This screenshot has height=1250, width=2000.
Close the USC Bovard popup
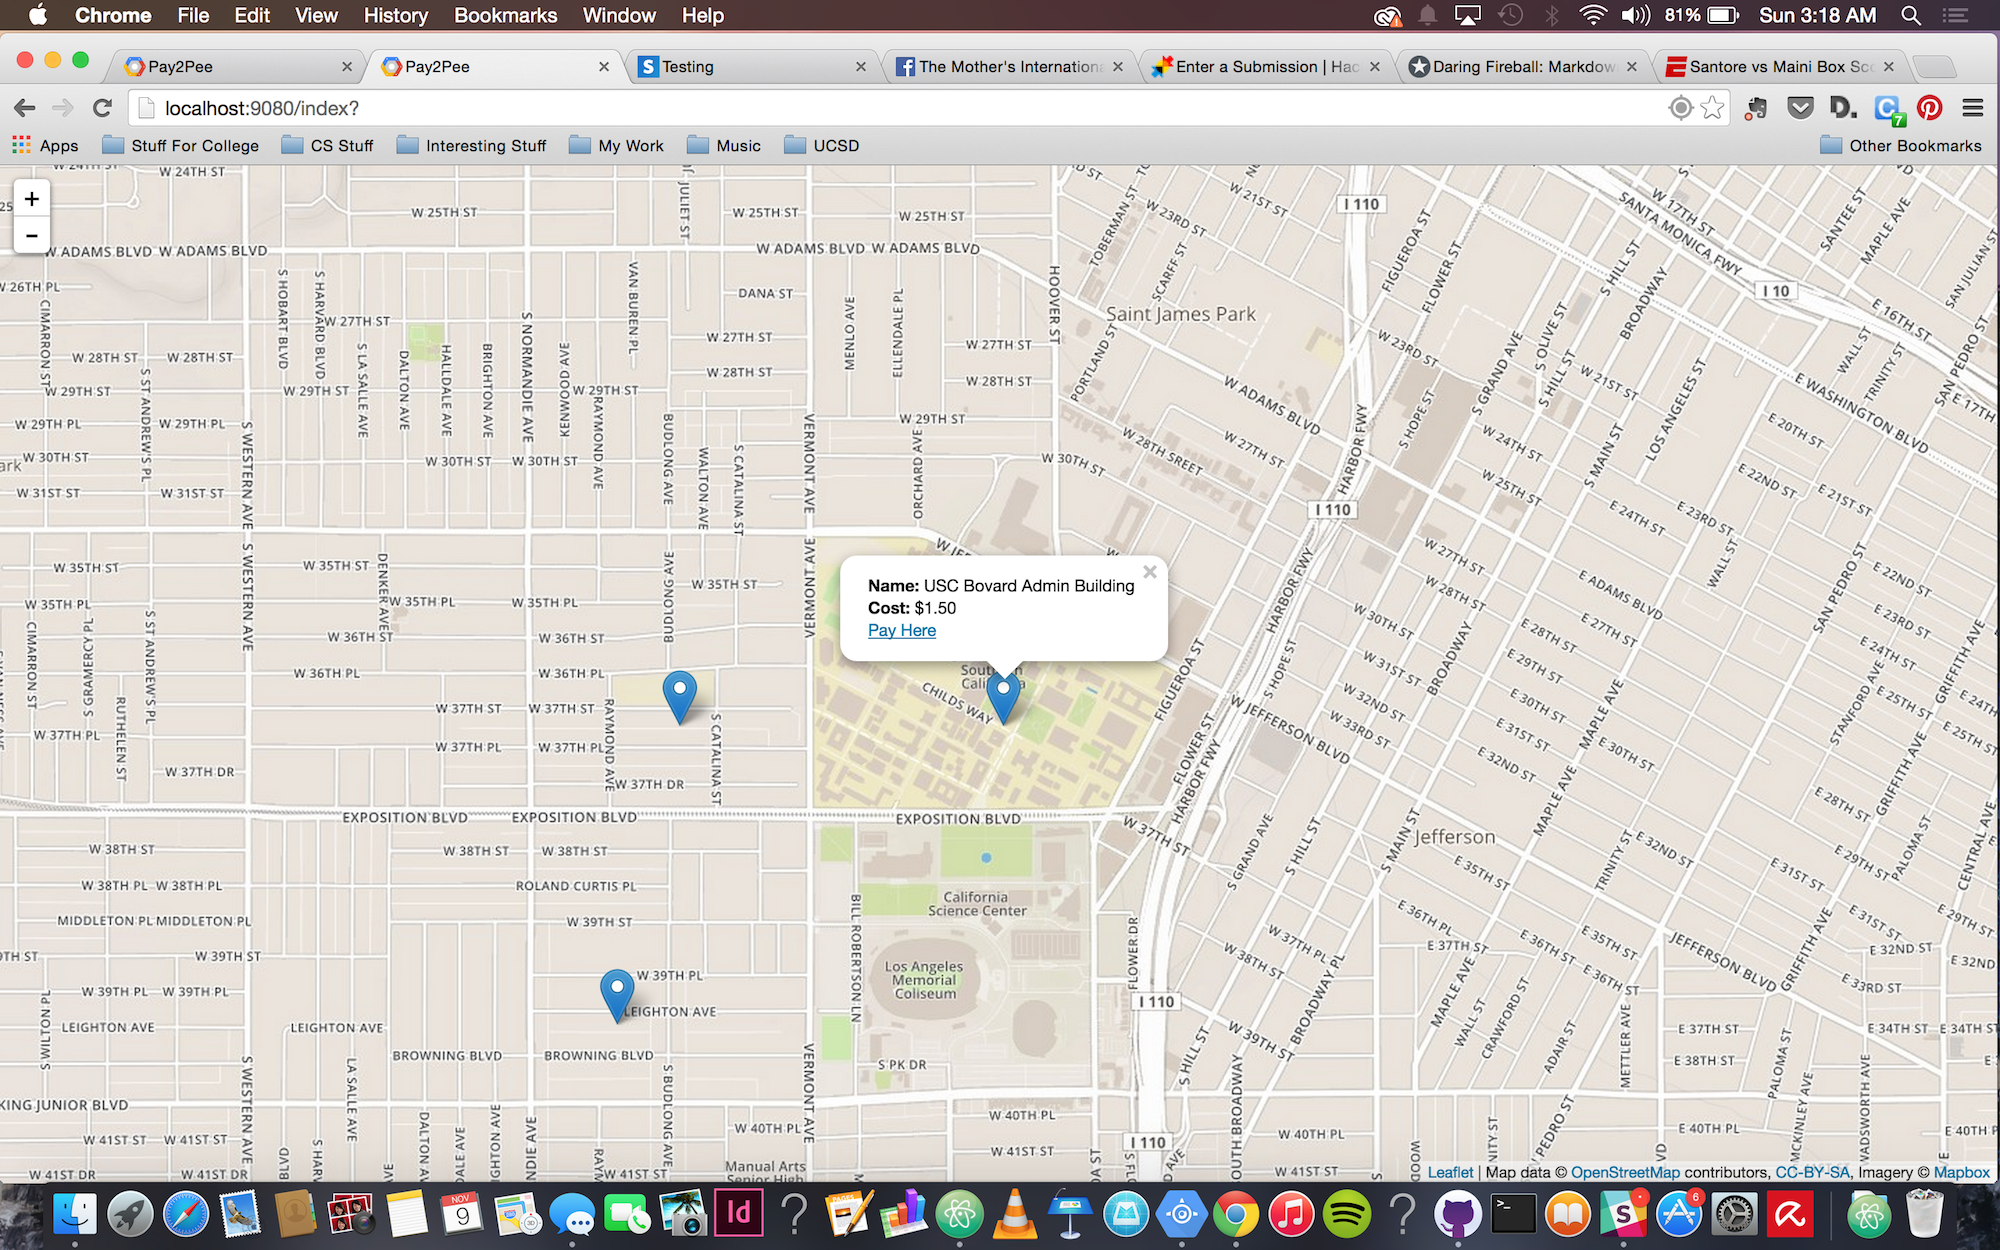coord(1150,572)
